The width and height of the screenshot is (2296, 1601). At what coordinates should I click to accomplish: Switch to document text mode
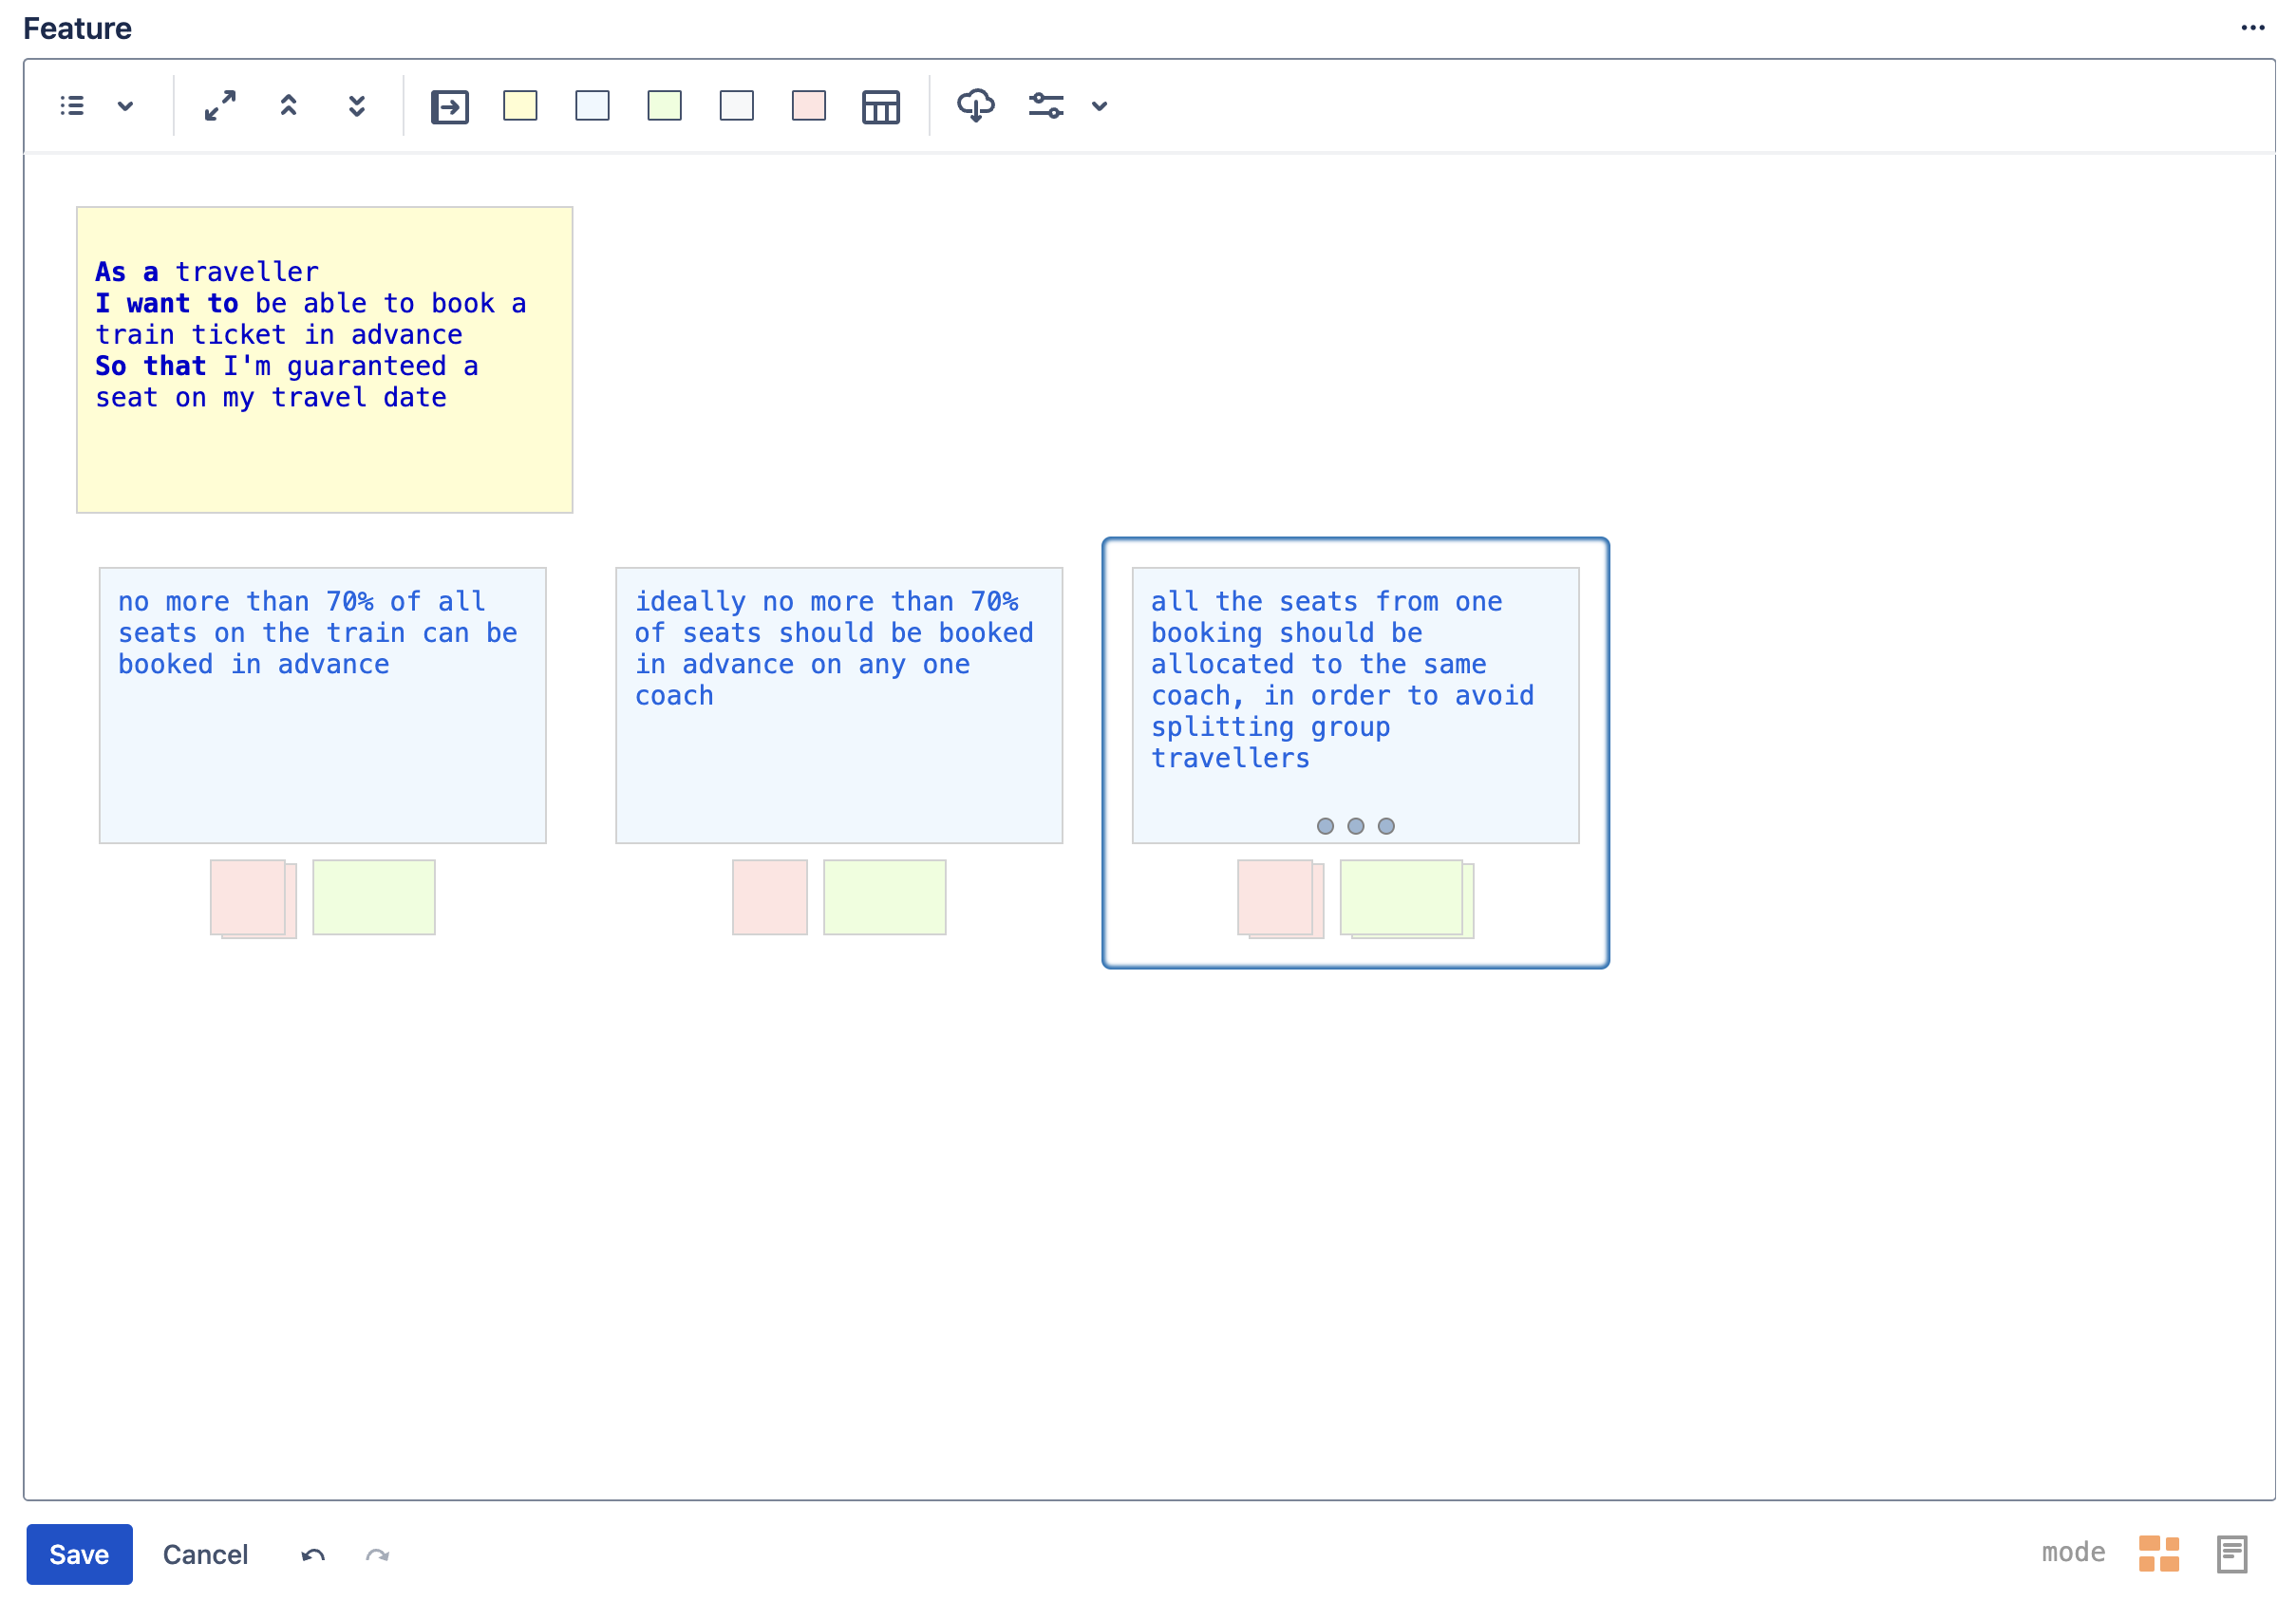pyautogui.click(x=2233, y=1555)
